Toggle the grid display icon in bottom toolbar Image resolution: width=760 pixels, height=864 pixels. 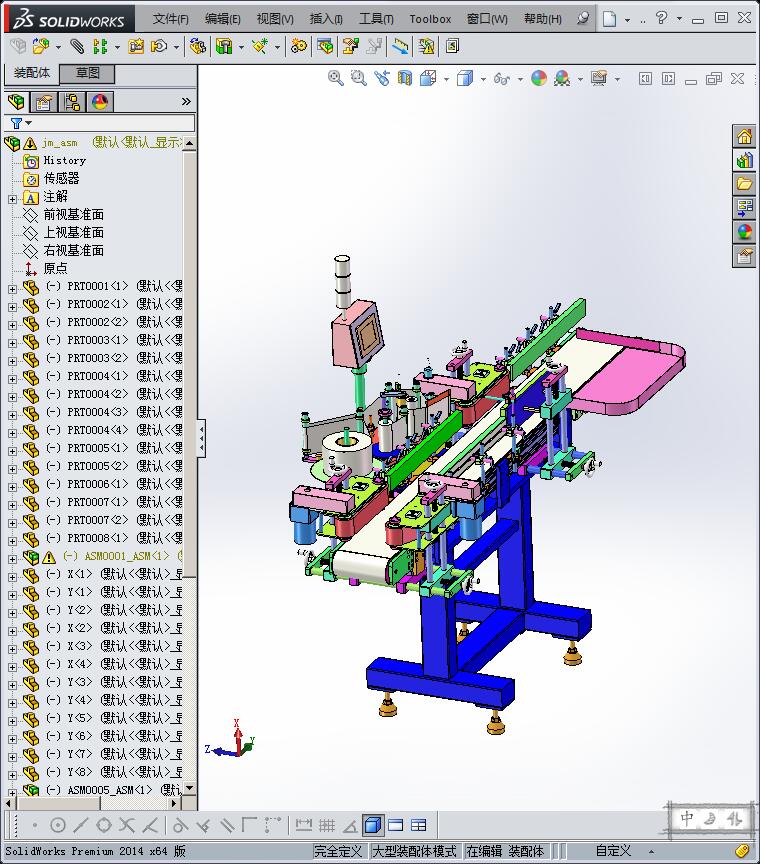pos(327,825)
